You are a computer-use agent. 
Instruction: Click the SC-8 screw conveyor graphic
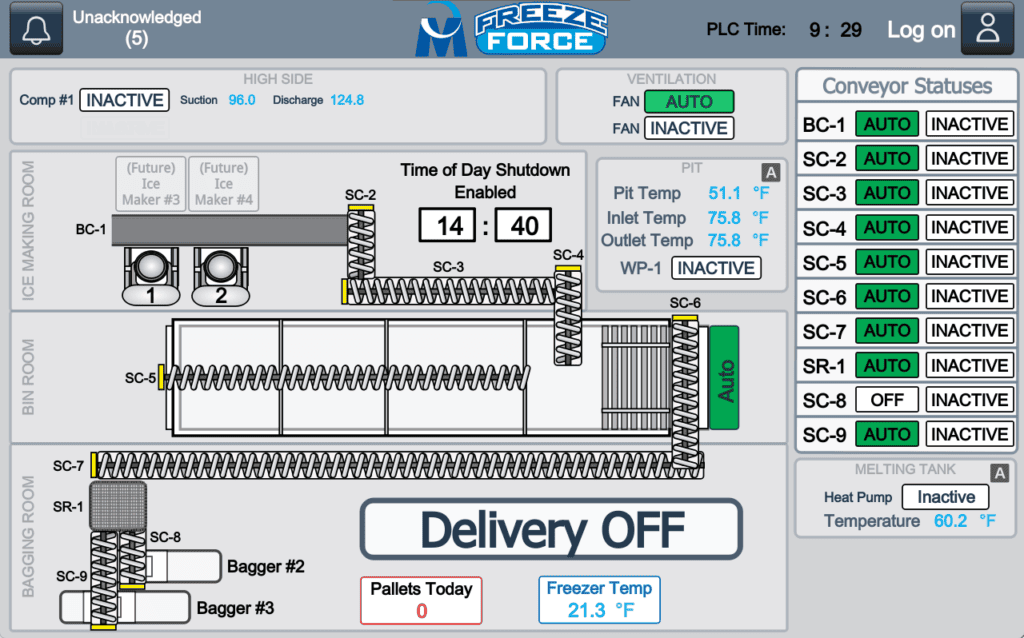point(133,560)
